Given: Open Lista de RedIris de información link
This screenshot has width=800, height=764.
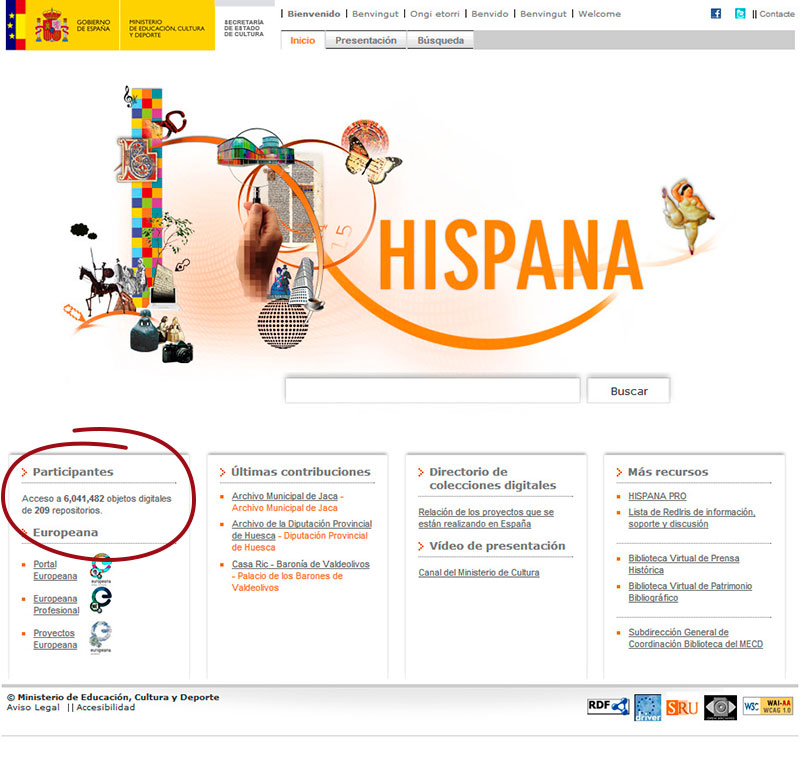Looking at the screenshot, I should pos(691,518).
